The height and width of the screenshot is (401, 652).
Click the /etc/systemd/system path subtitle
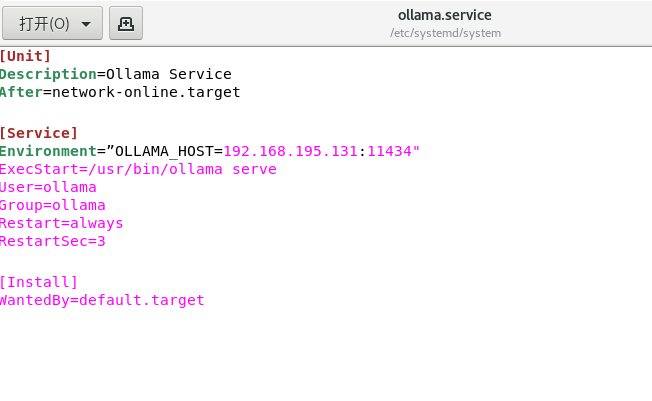[x=445, y=33]
